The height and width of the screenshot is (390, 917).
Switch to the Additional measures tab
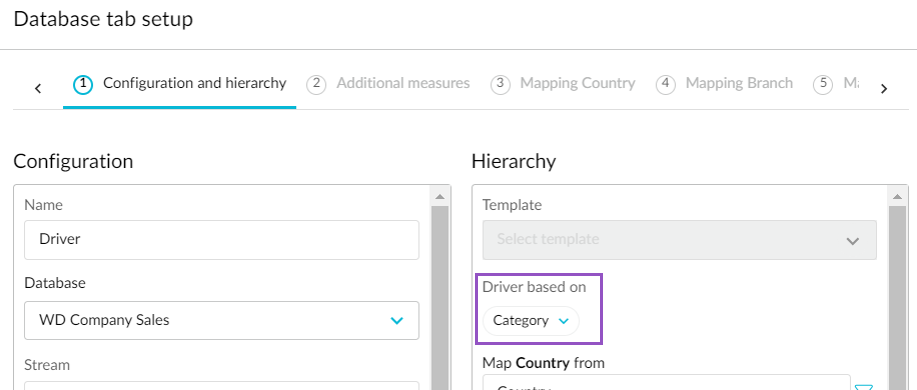[388, 84]
